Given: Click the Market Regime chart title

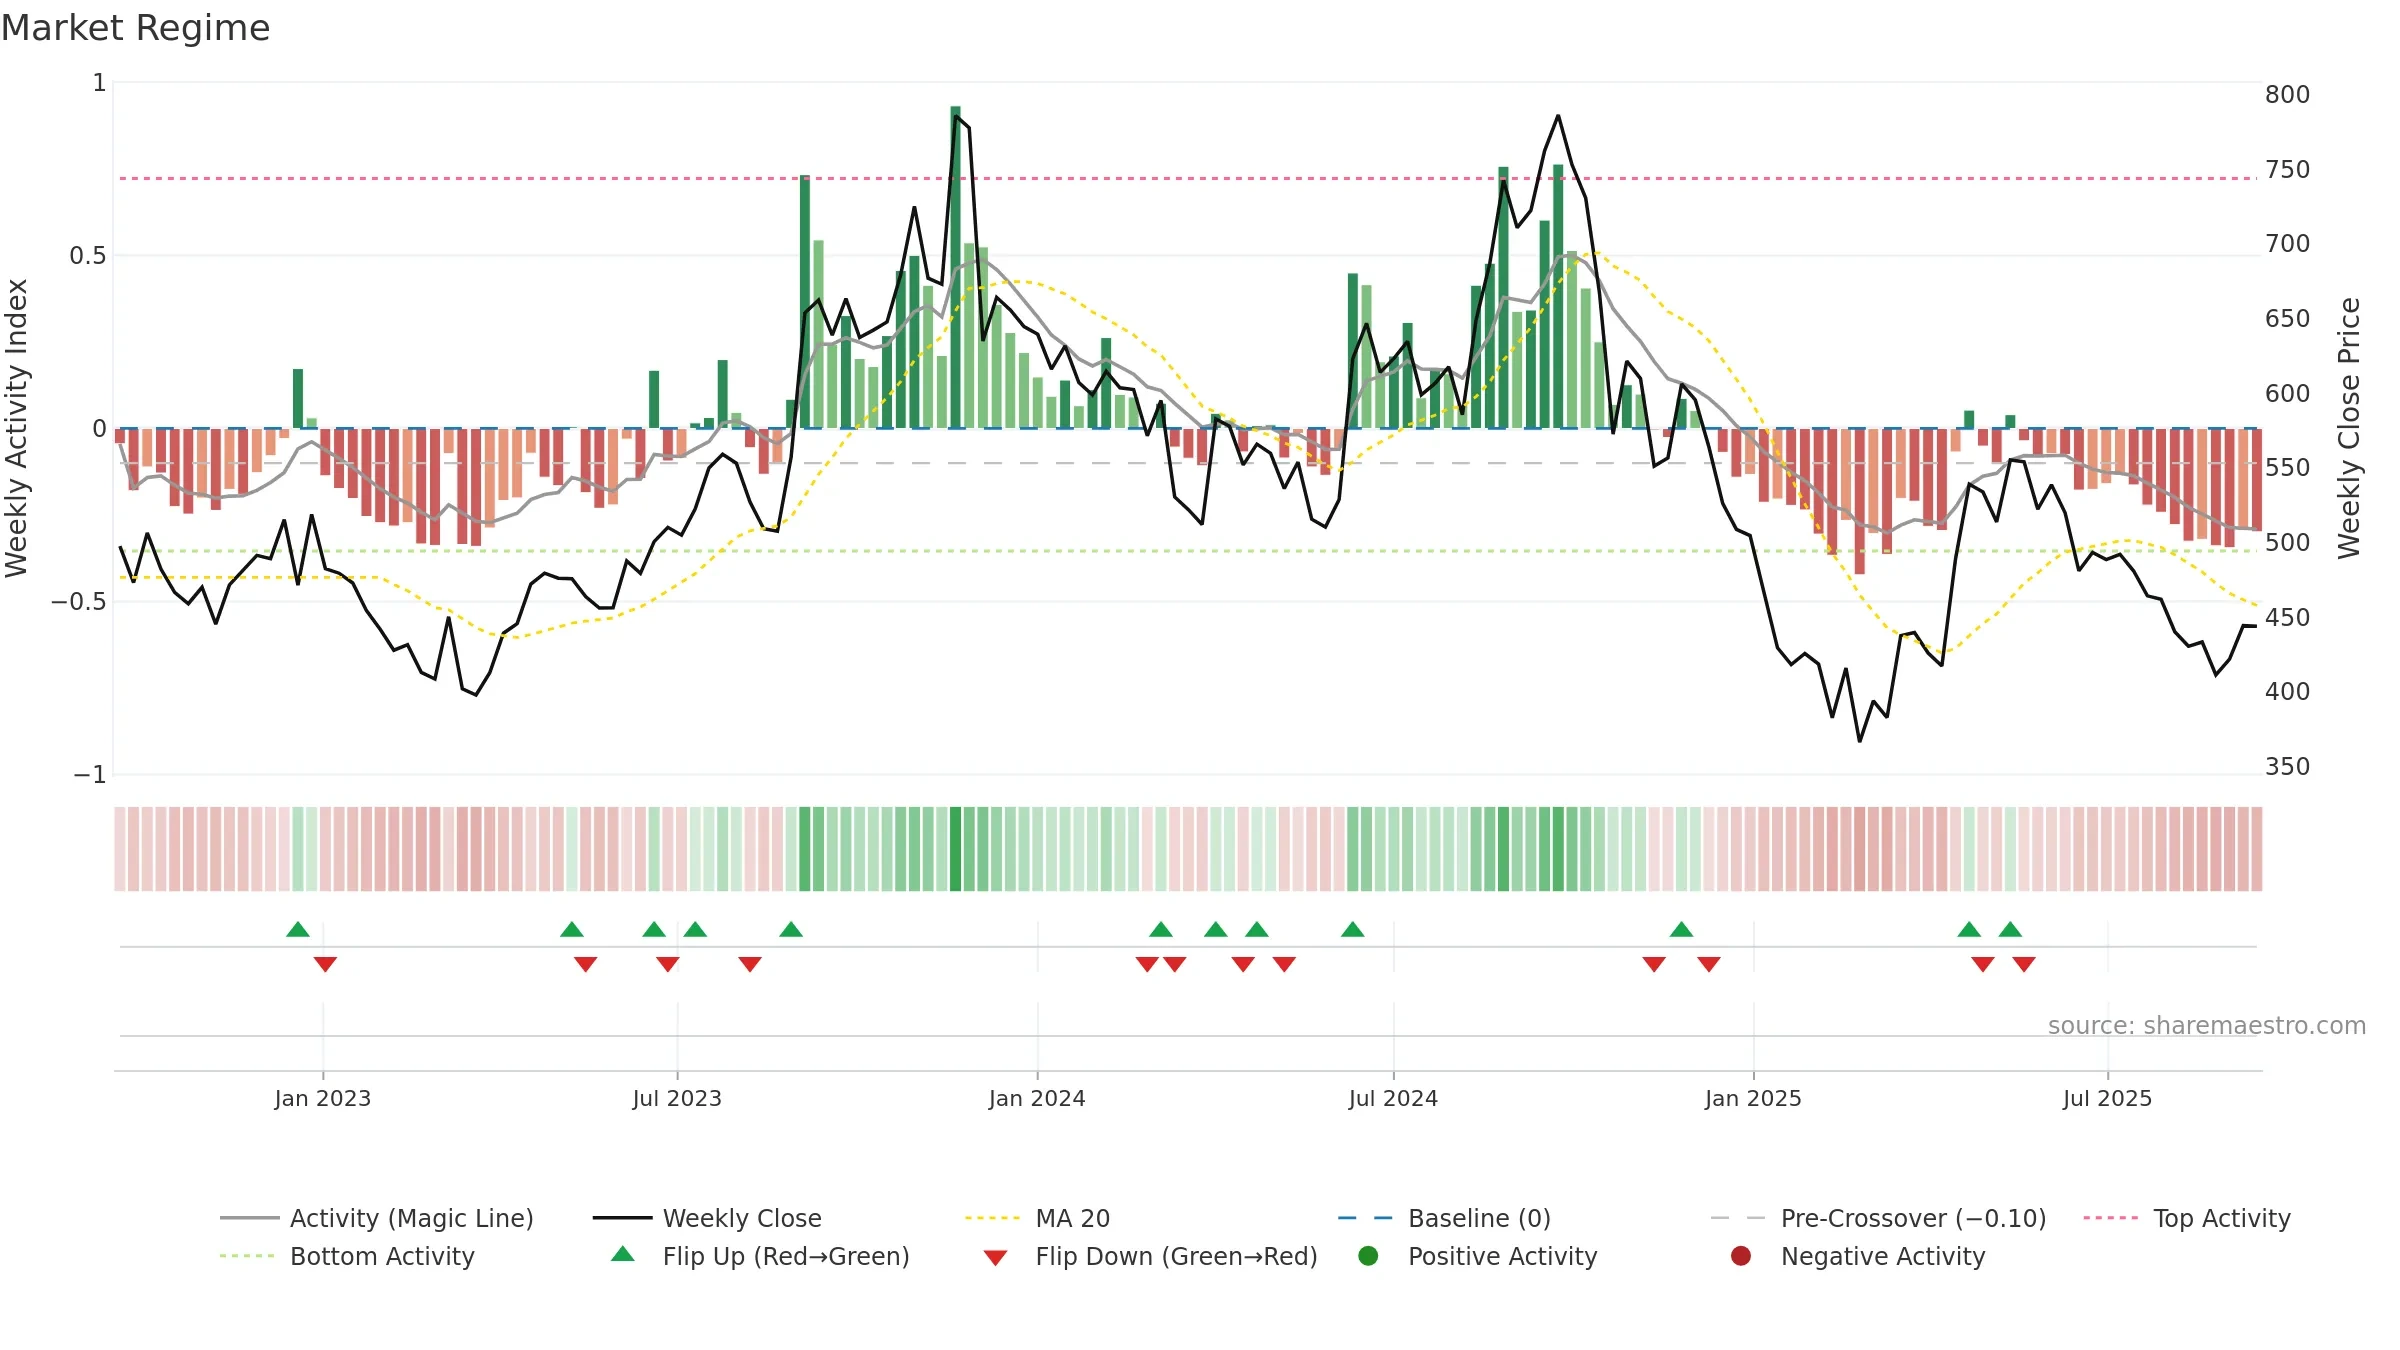Looking at the screenshot, I should [135, 28].
